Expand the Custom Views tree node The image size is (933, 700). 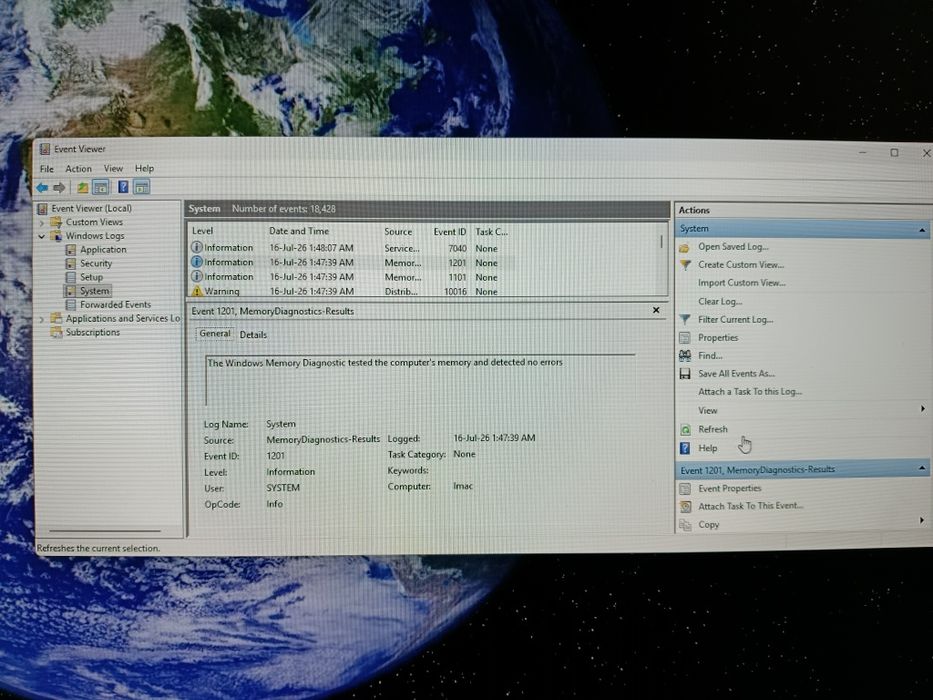coord(42,223)
